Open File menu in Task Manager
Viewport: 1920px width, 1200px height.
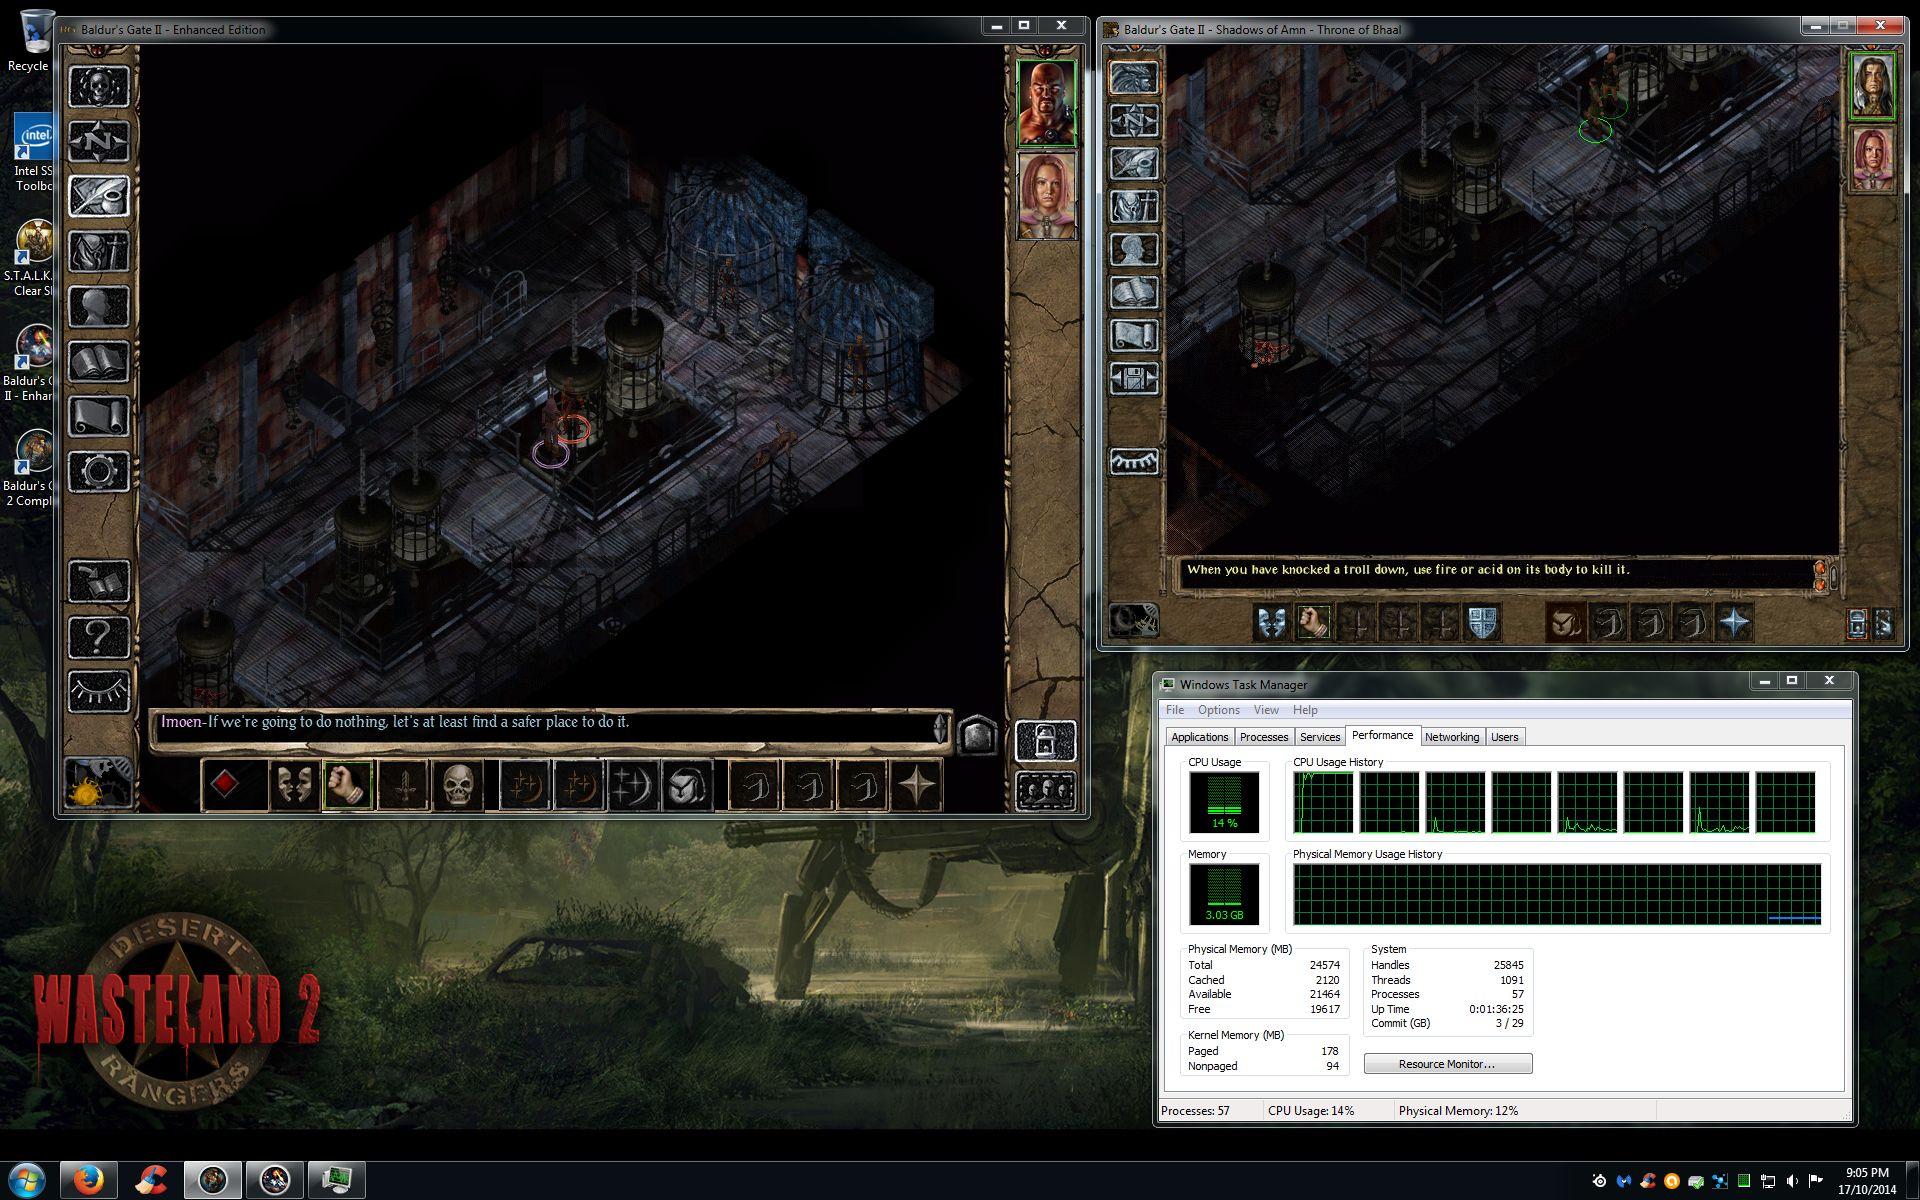coord(1175,710)
